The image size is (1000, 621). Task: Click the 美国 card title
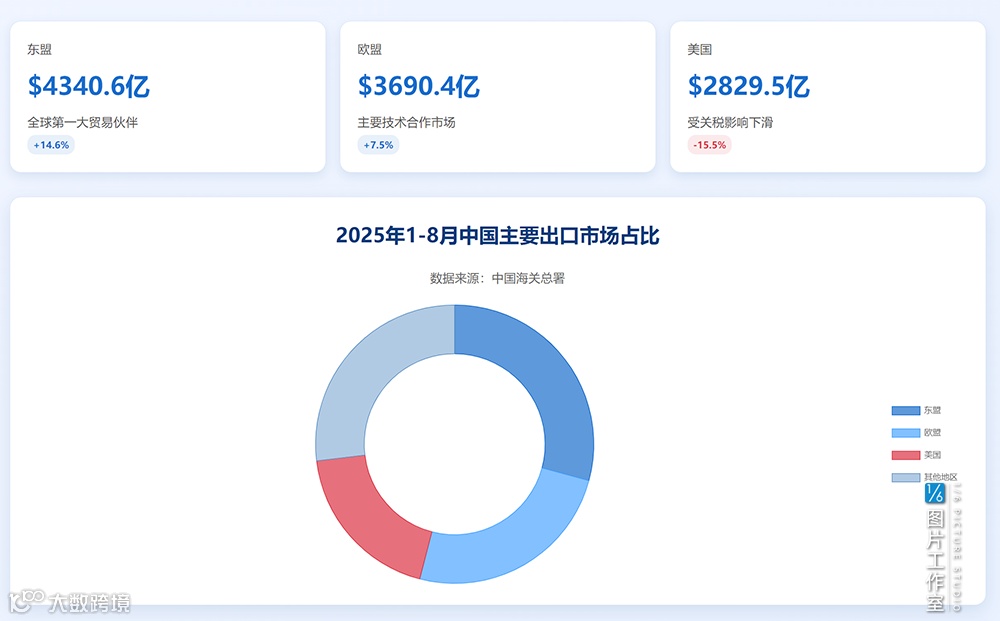tap(700, 50)
